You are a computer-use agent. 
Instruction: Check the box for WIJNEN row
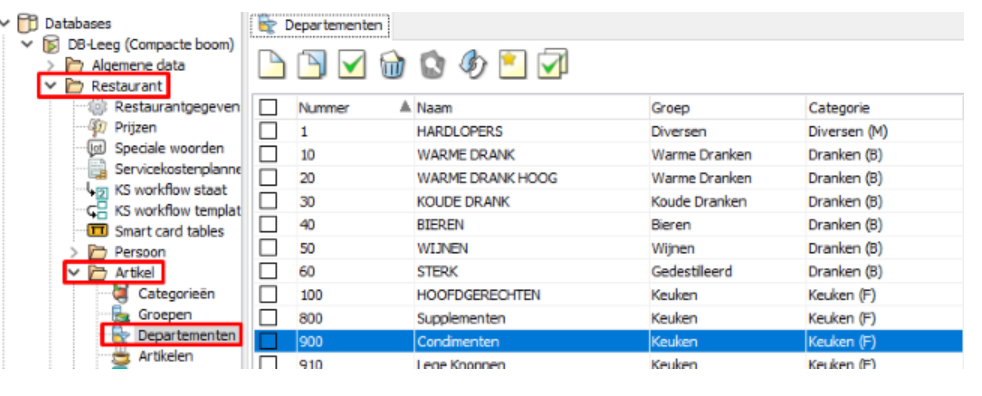point(268,248)
